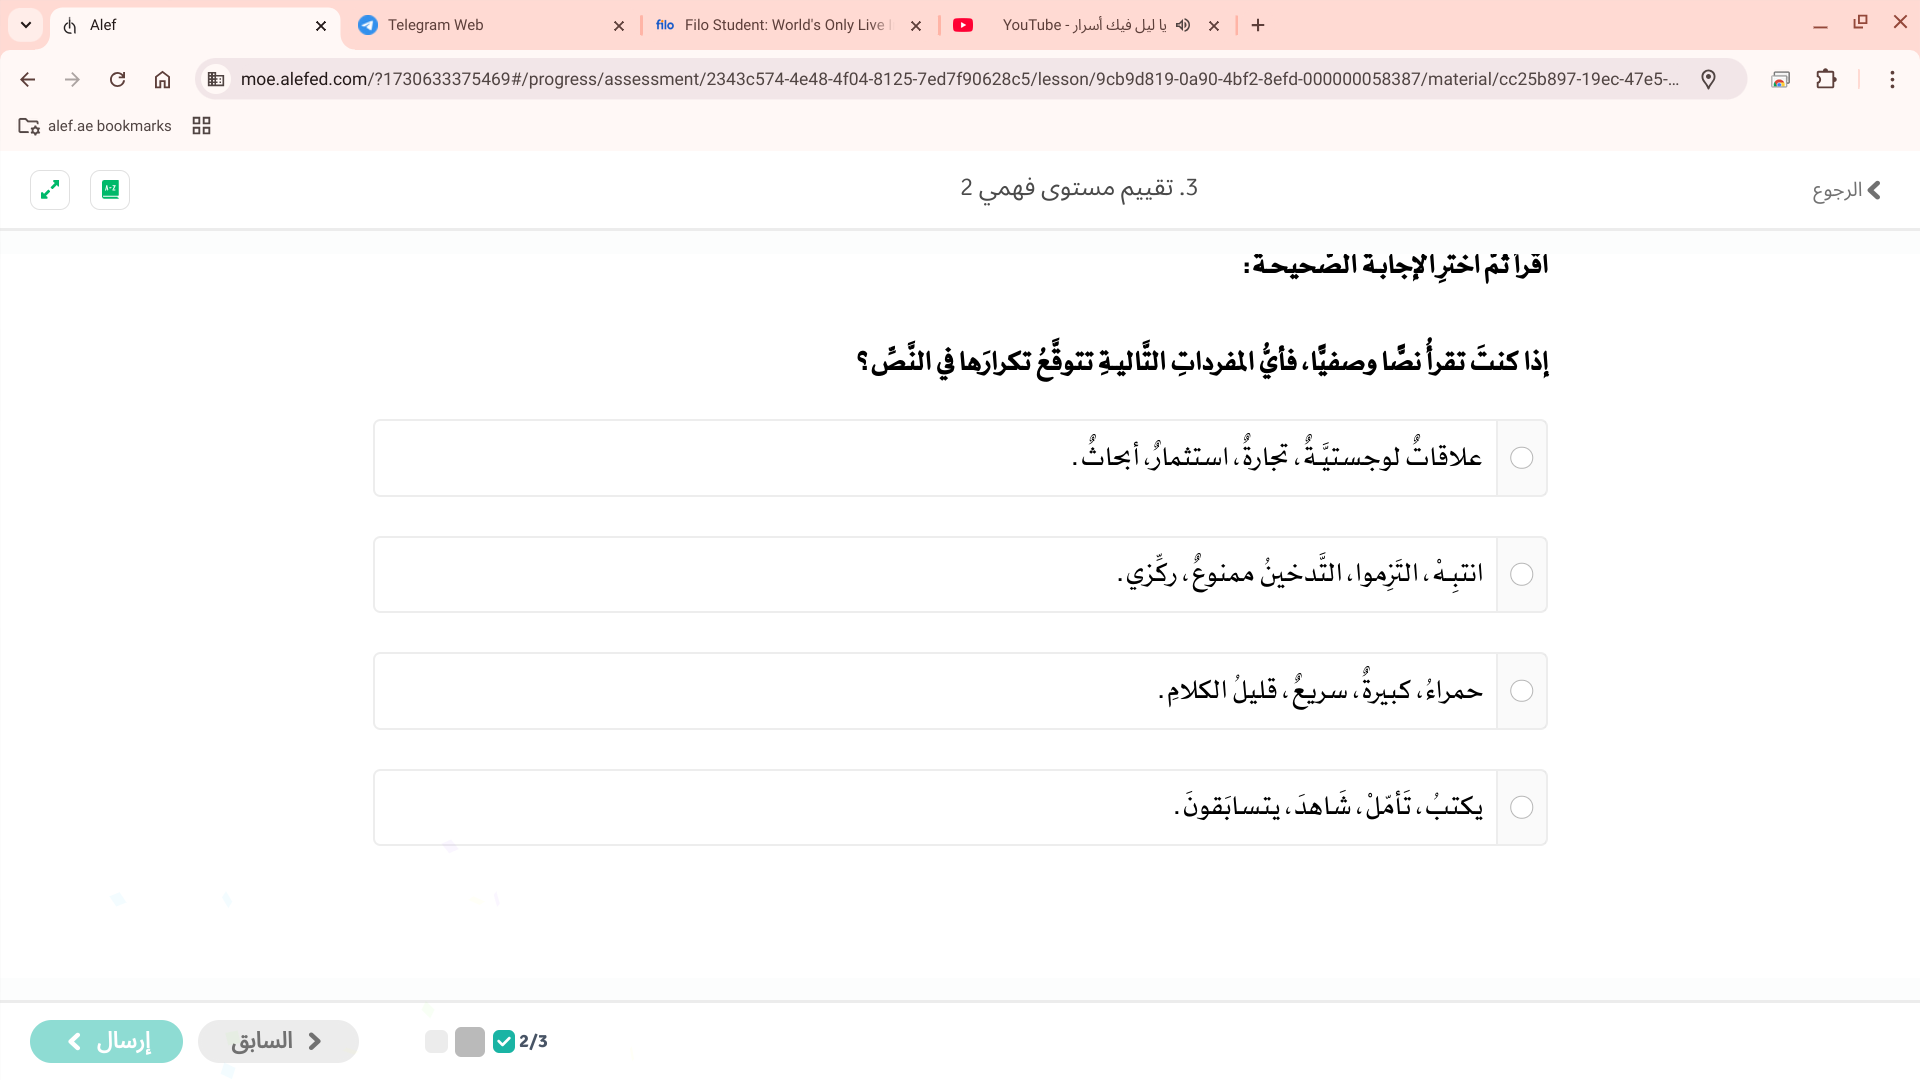The image size is (1920, 1080).
Task: Select the fourth answer radio button
Action: 1521,807
